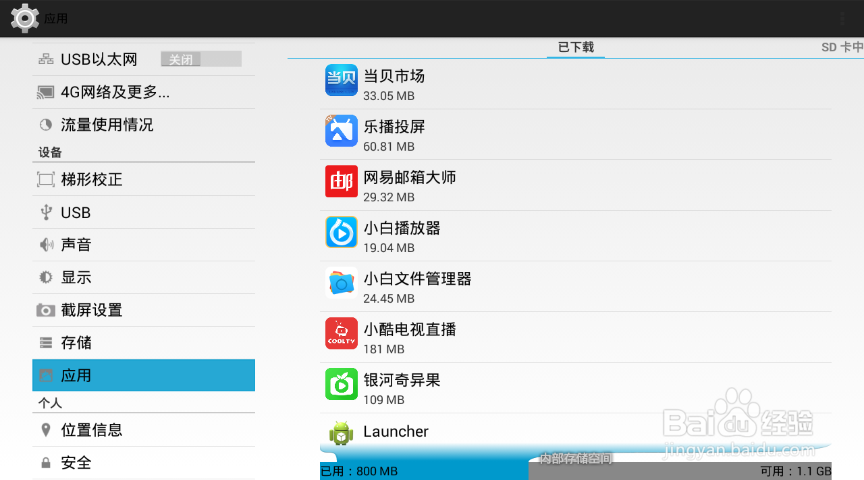864x480 pixels.
Task: Click the 19.04 MB size text
Action: (x=389, y=248)
